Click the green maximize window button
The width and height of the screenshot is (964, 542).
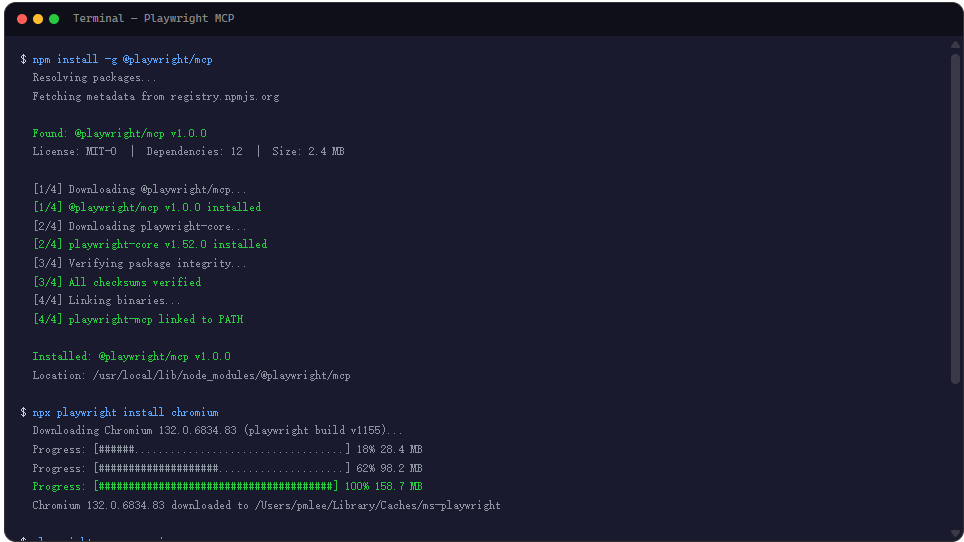(54, 19)
